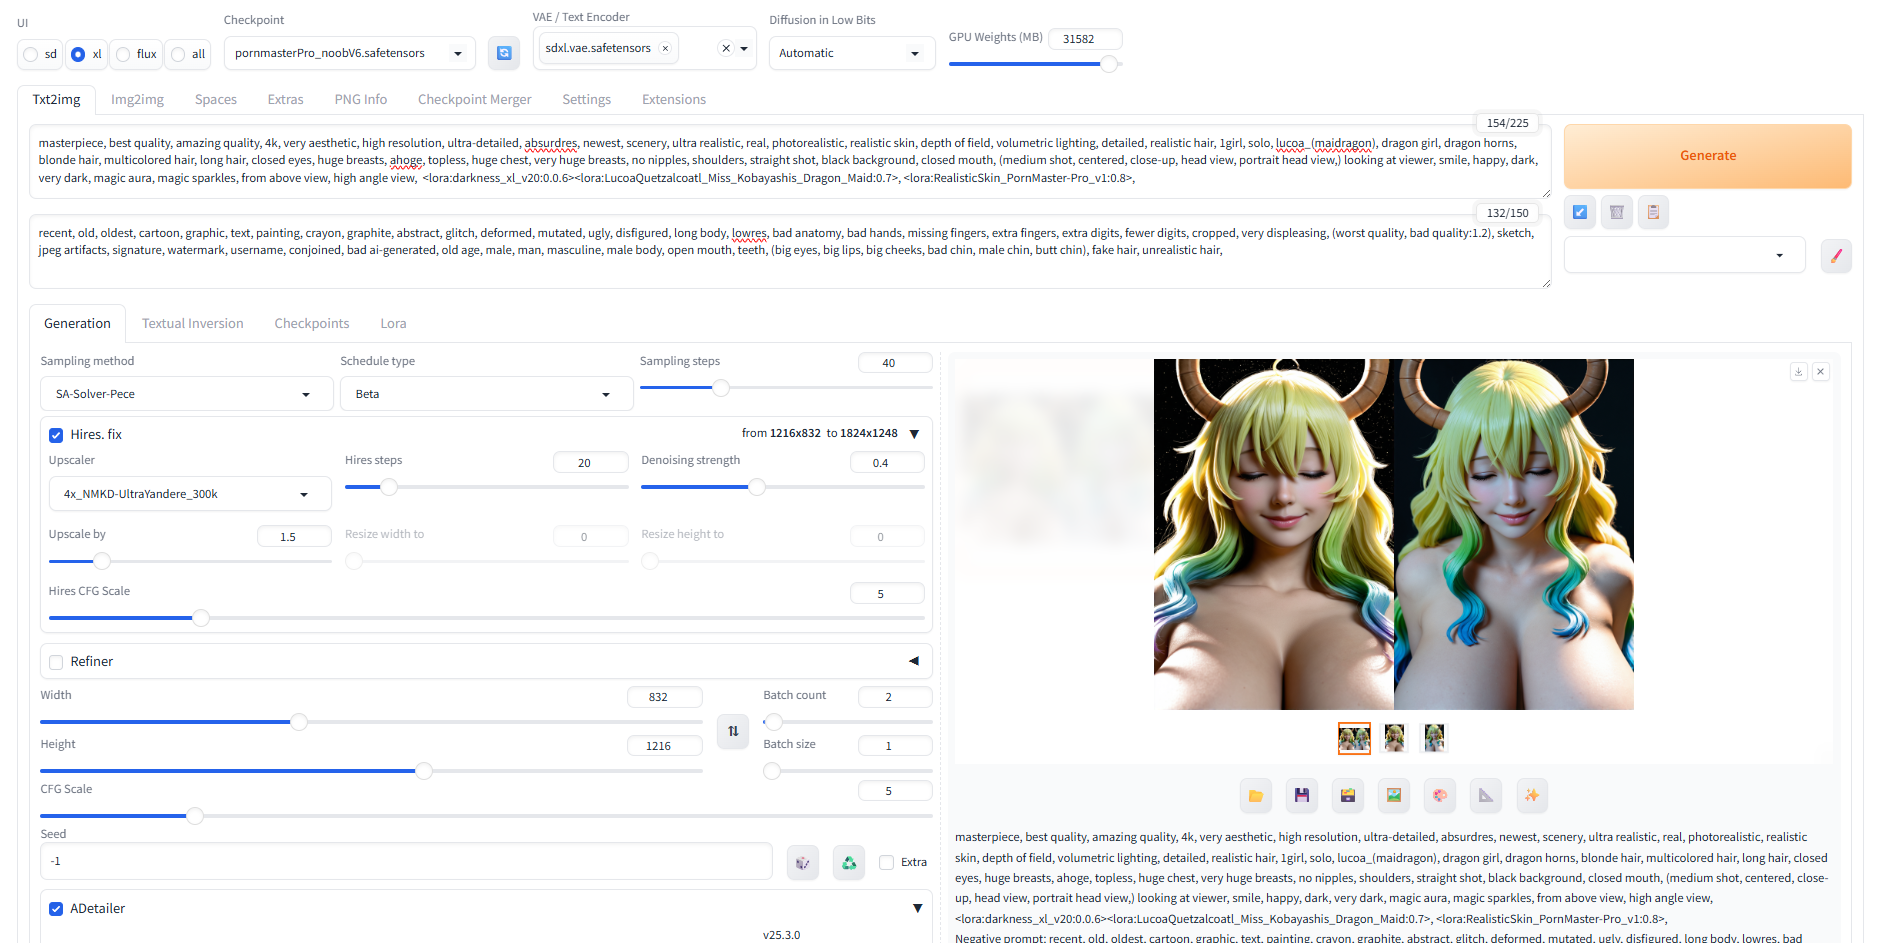This screenshot has width=1889, height=943.
Task: Adjust the Sampling steps slider
Action: pos(786,388)
